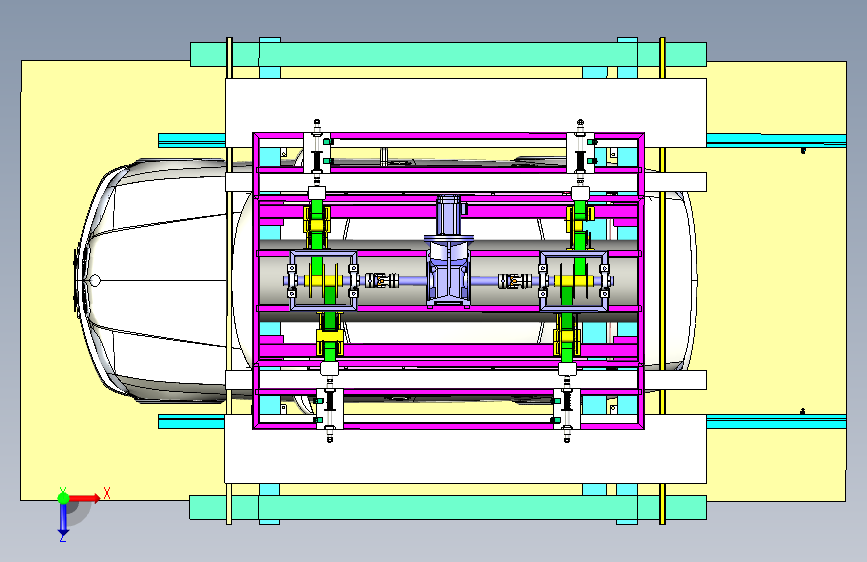Viewport: 867px width, 562px height.
Task: Click the red X axis arrow of the triad
Action: coord(86,498)
